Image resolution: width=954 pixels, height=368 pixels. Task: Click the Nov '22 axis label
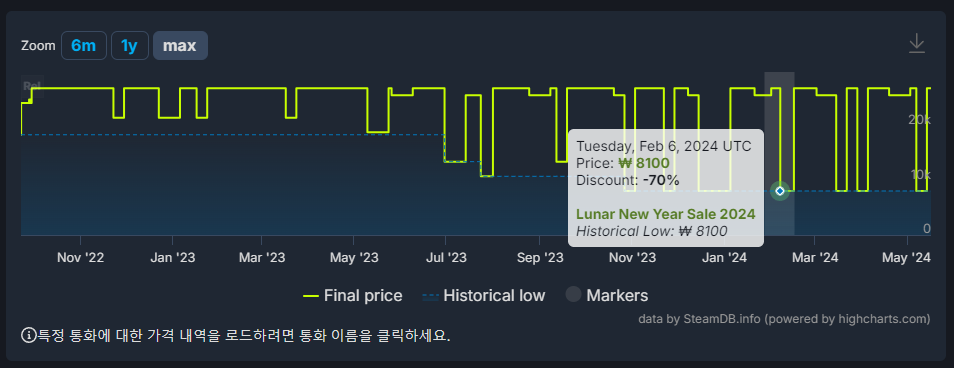pos(80,258)
